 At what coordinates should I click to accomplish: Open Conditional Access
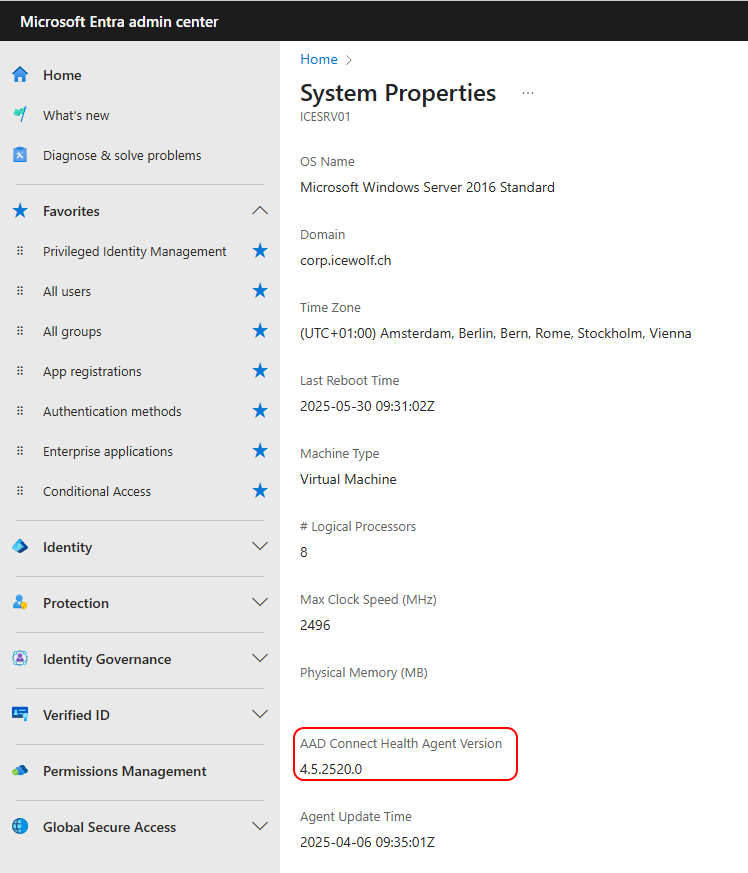pos(97,492)
